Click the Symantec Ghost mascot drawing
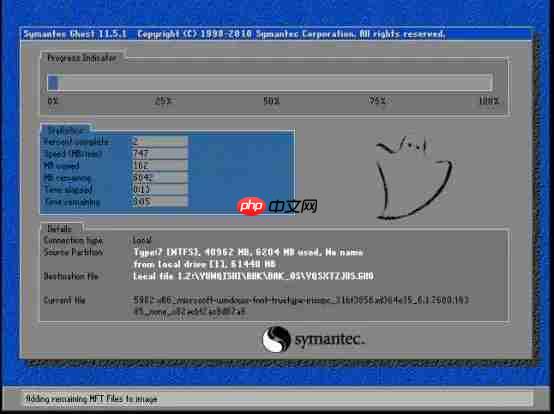Image resolution: width=554 pixels, height=414 pixels. (414, 178)
